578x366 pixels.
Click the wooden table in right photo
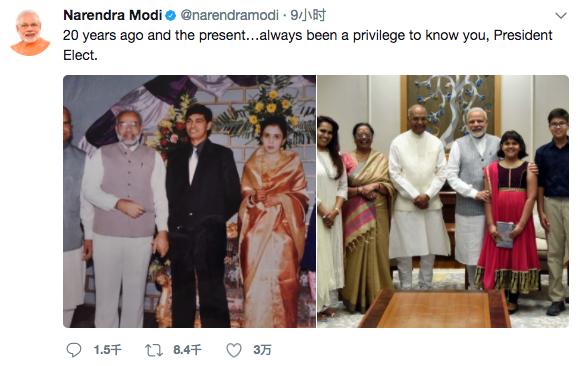tap(435, 309)
